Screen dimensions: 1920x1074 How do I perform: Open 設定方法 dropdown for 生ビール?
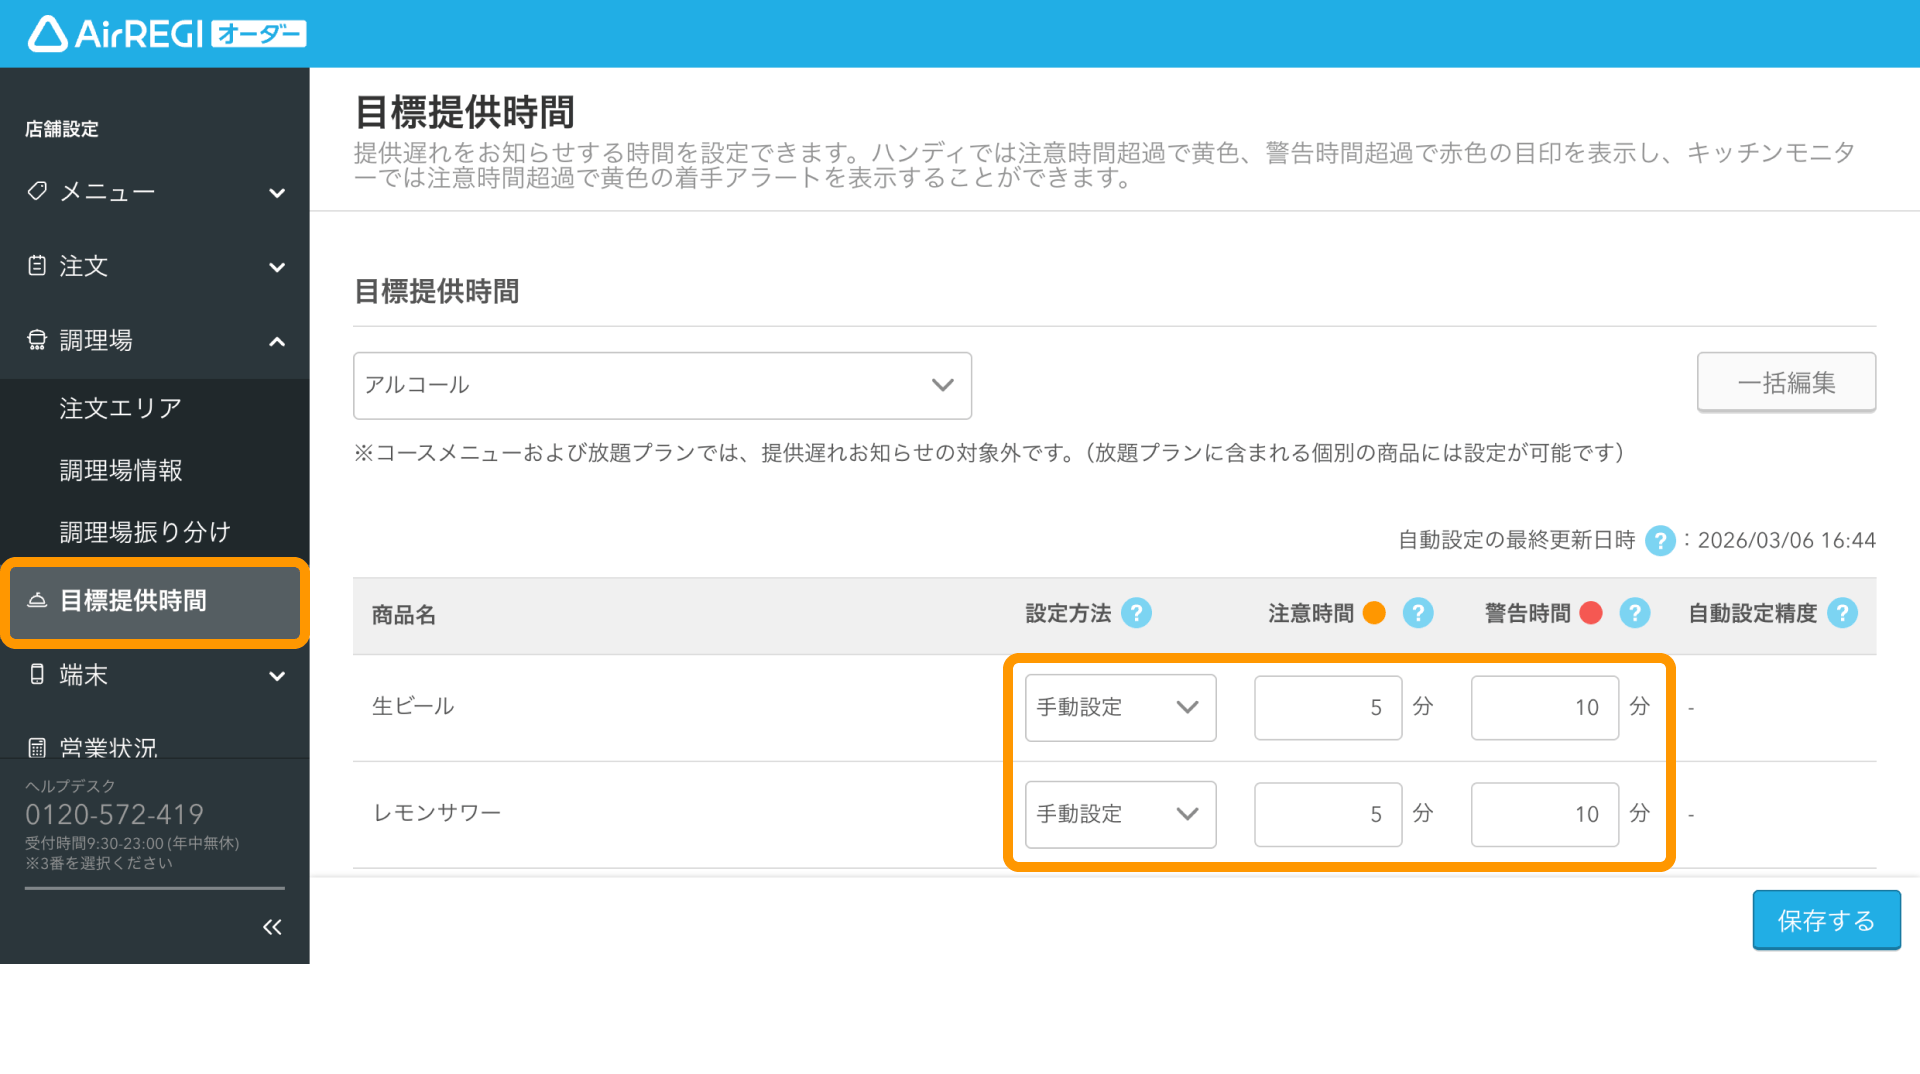click(1120, 707)
